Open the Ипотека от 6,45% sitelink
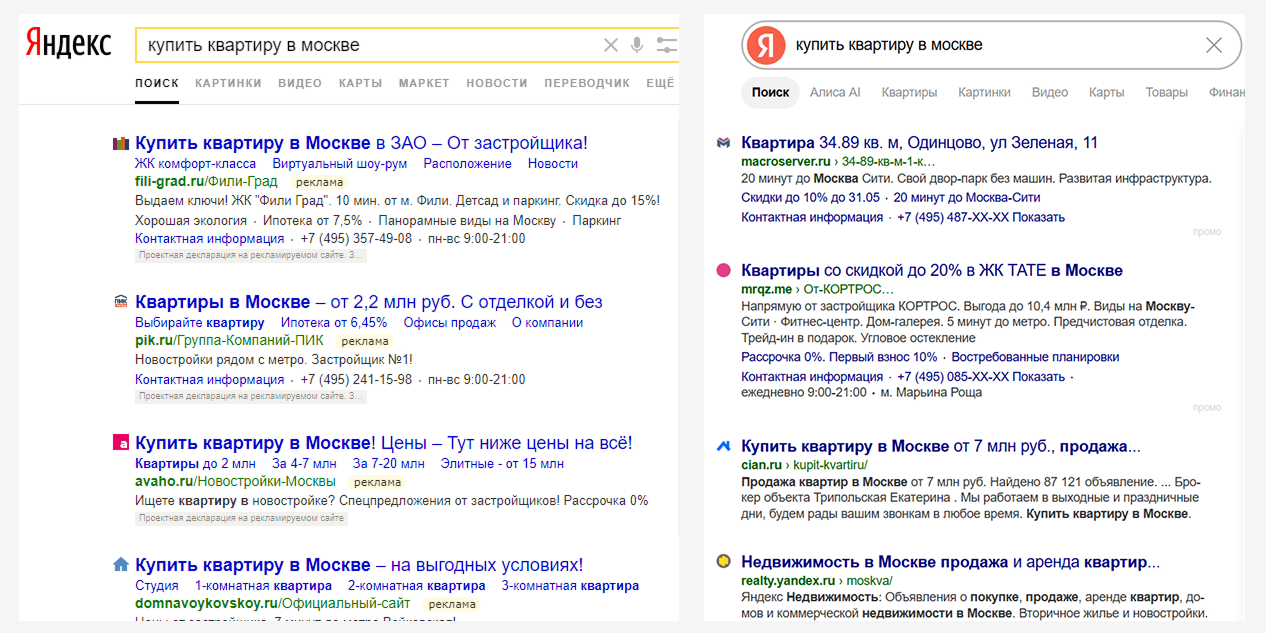 (334, 322)
